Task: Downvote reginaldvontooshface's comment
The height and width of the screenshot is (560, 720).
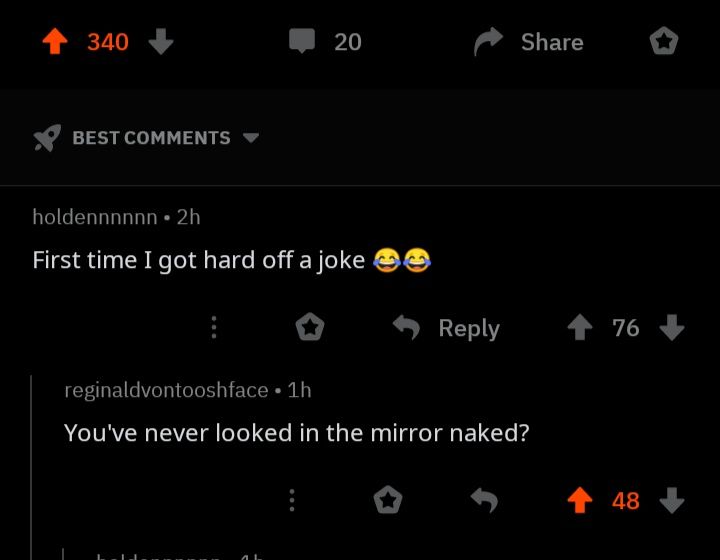Action: click(x=673, y=500)
